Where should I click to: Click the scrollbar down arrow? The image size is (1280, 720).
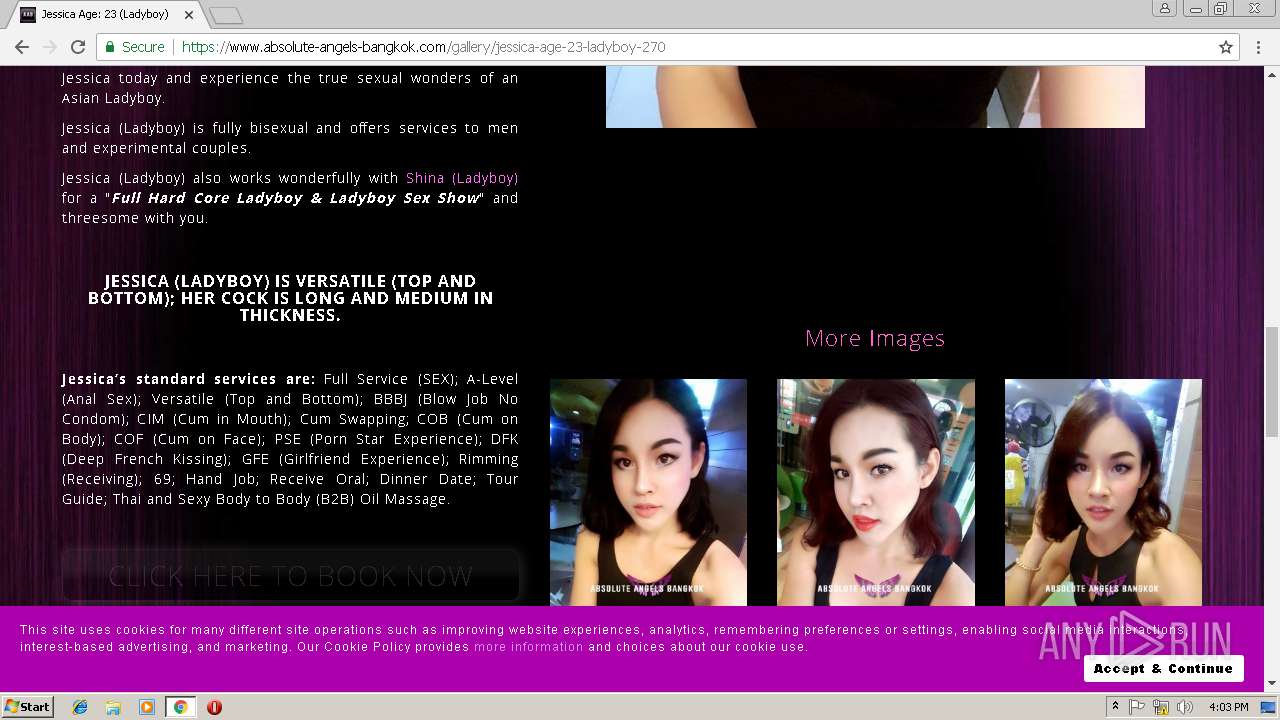tap(1272, 684)
